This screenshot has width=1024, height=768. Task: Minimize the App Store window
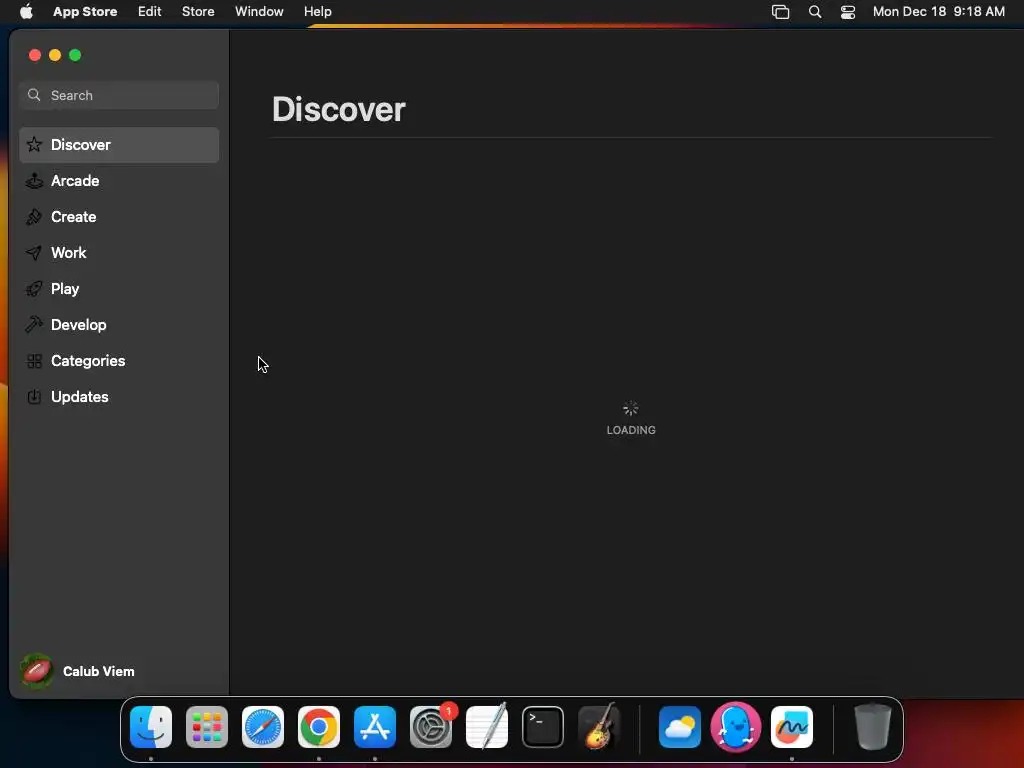(x=56, y=56)
